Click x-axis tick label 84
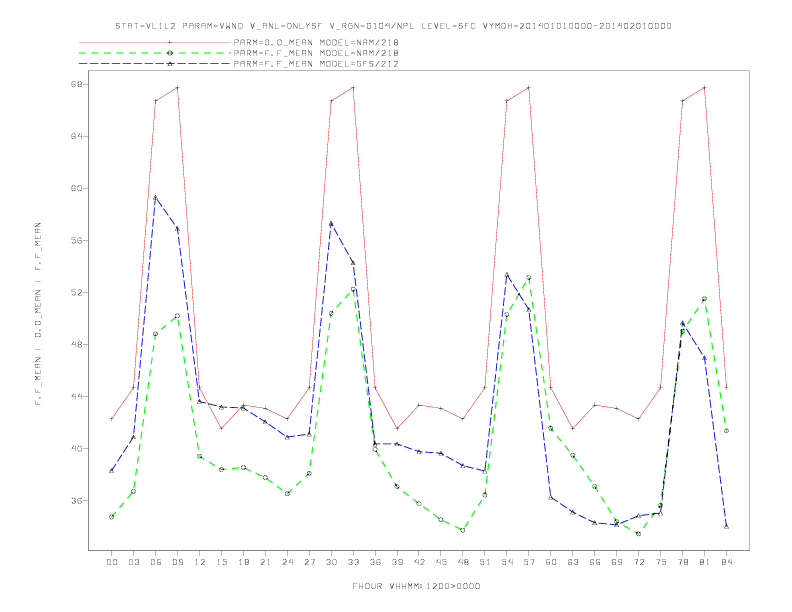Image resolution: width=792 pixels, height=612 pixels. [x=726, y=562]
